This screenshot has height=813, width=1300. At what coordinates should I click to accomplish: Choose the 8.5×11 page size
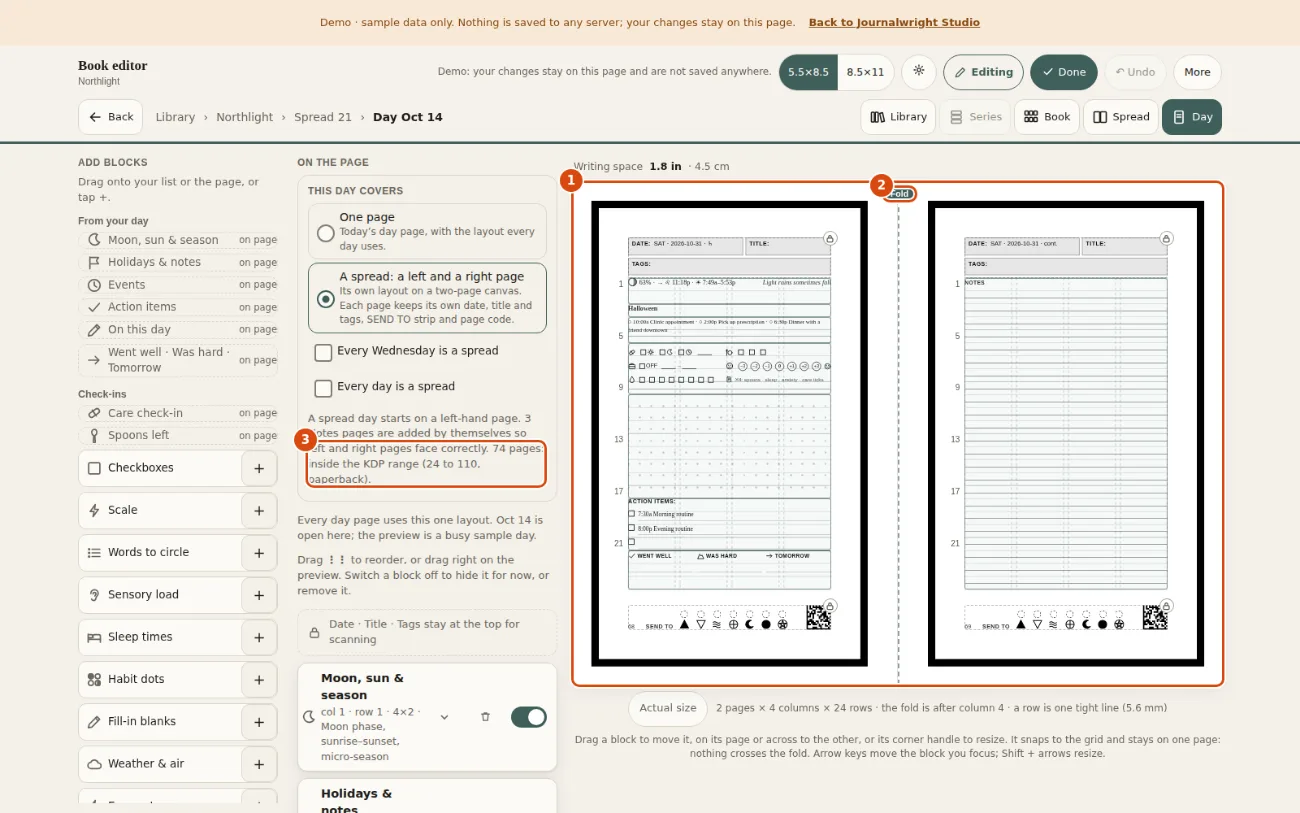coord(865,72)
